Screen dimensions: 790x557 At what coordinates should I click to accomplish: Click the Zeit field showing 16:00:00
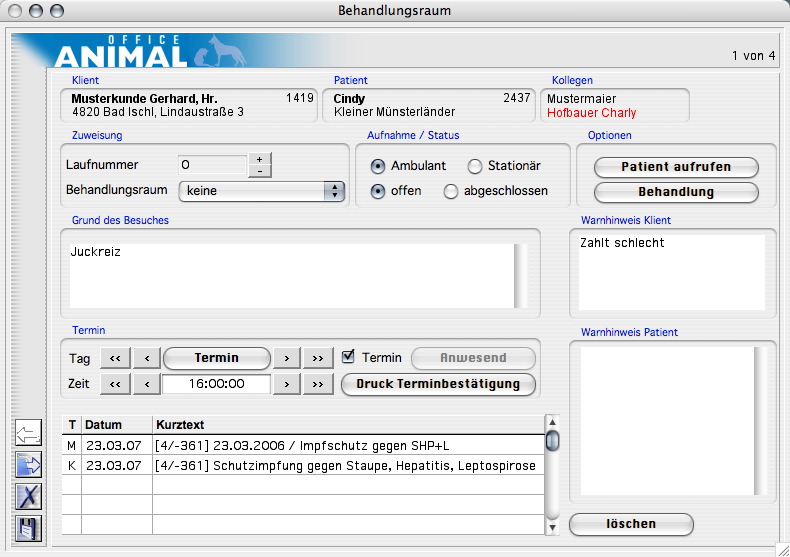point(217,384)
